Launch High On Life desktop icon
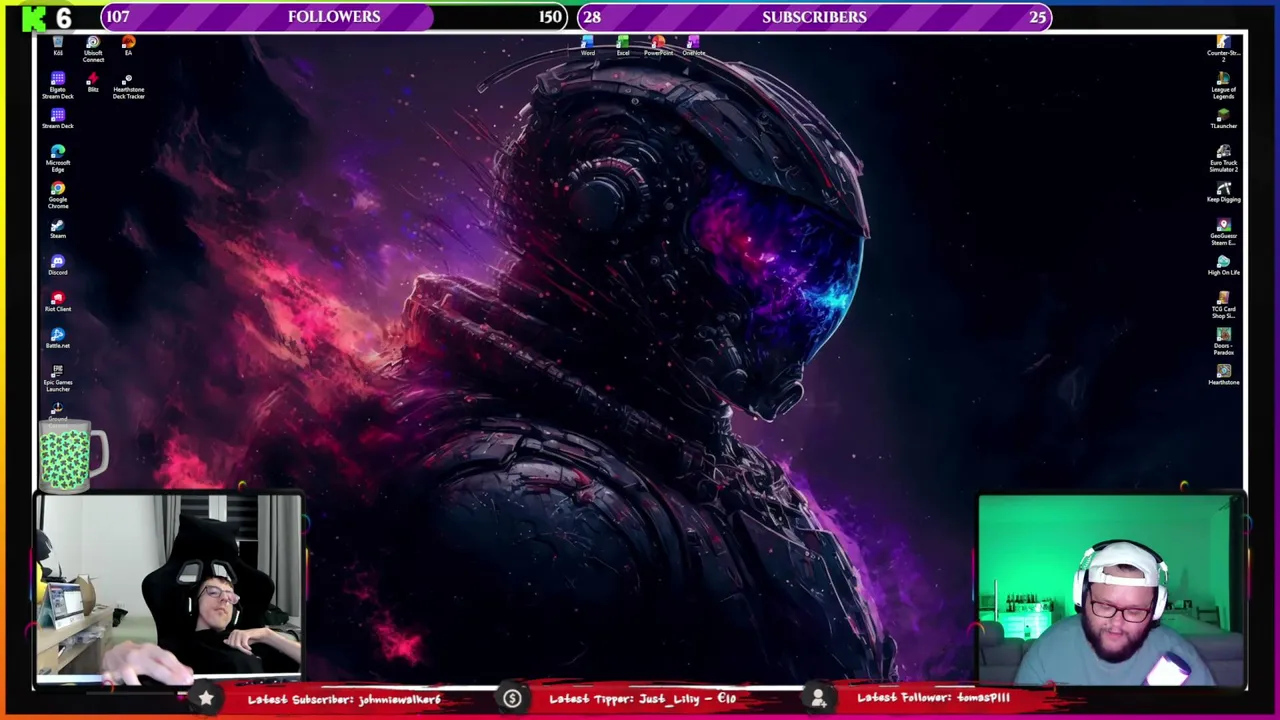1280x720 pixels. [x=1223, y=264]
